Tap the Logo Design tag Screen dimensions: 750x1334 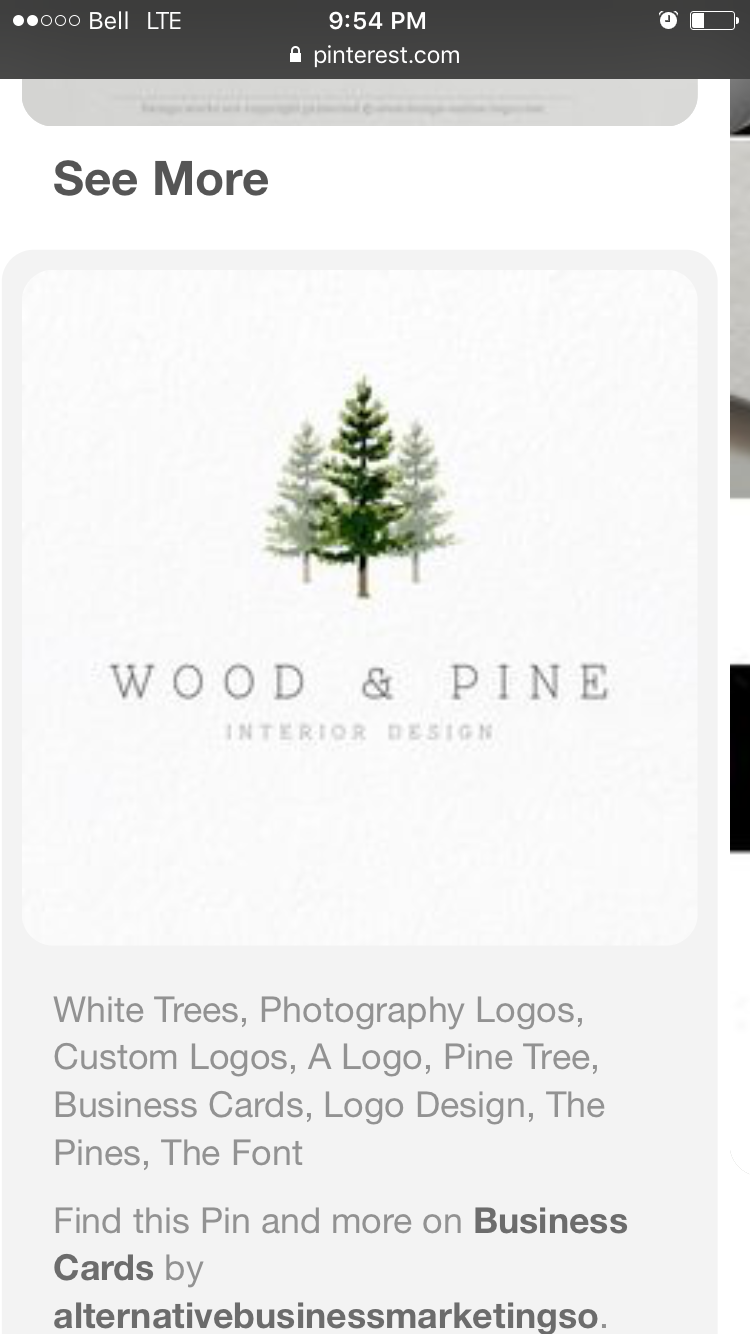pos(425,1105)
